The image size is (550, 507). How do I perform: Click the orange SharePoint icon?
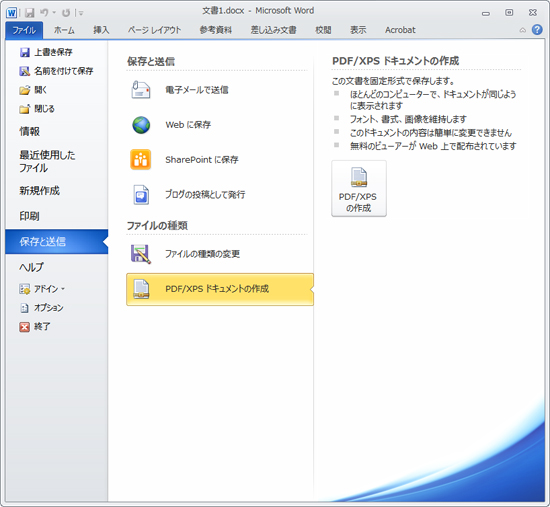click(141, 160)
